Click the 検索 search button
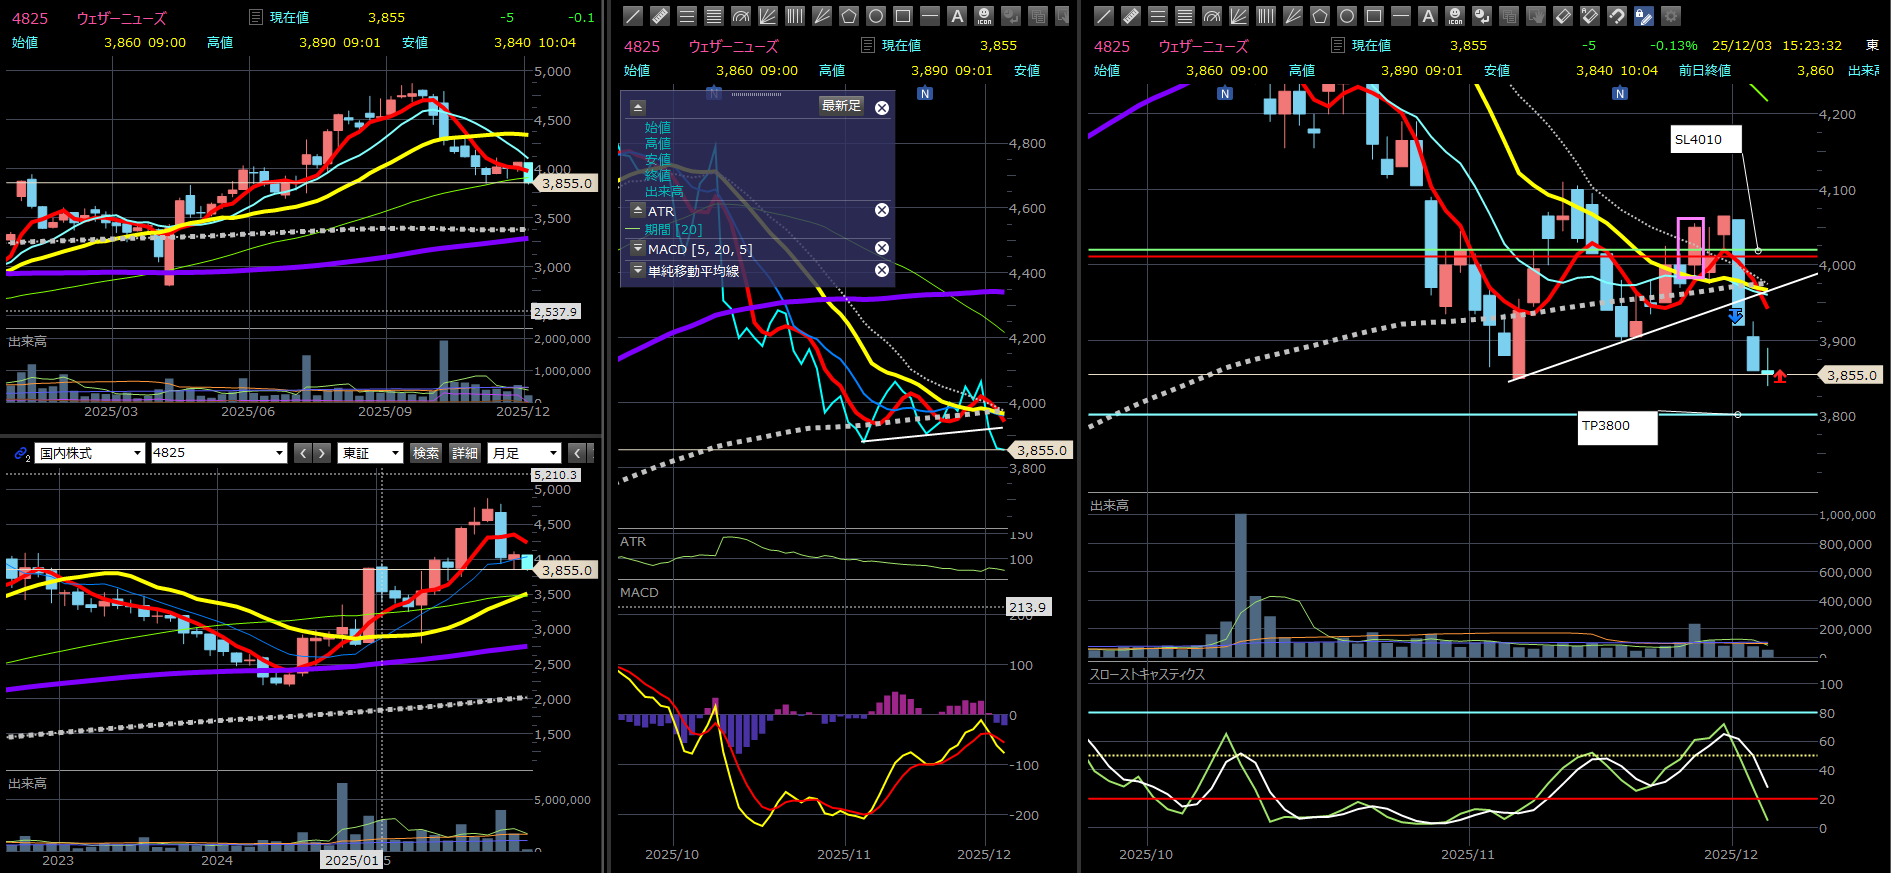Screen dimensions: 1891x873 pos(426,453)
